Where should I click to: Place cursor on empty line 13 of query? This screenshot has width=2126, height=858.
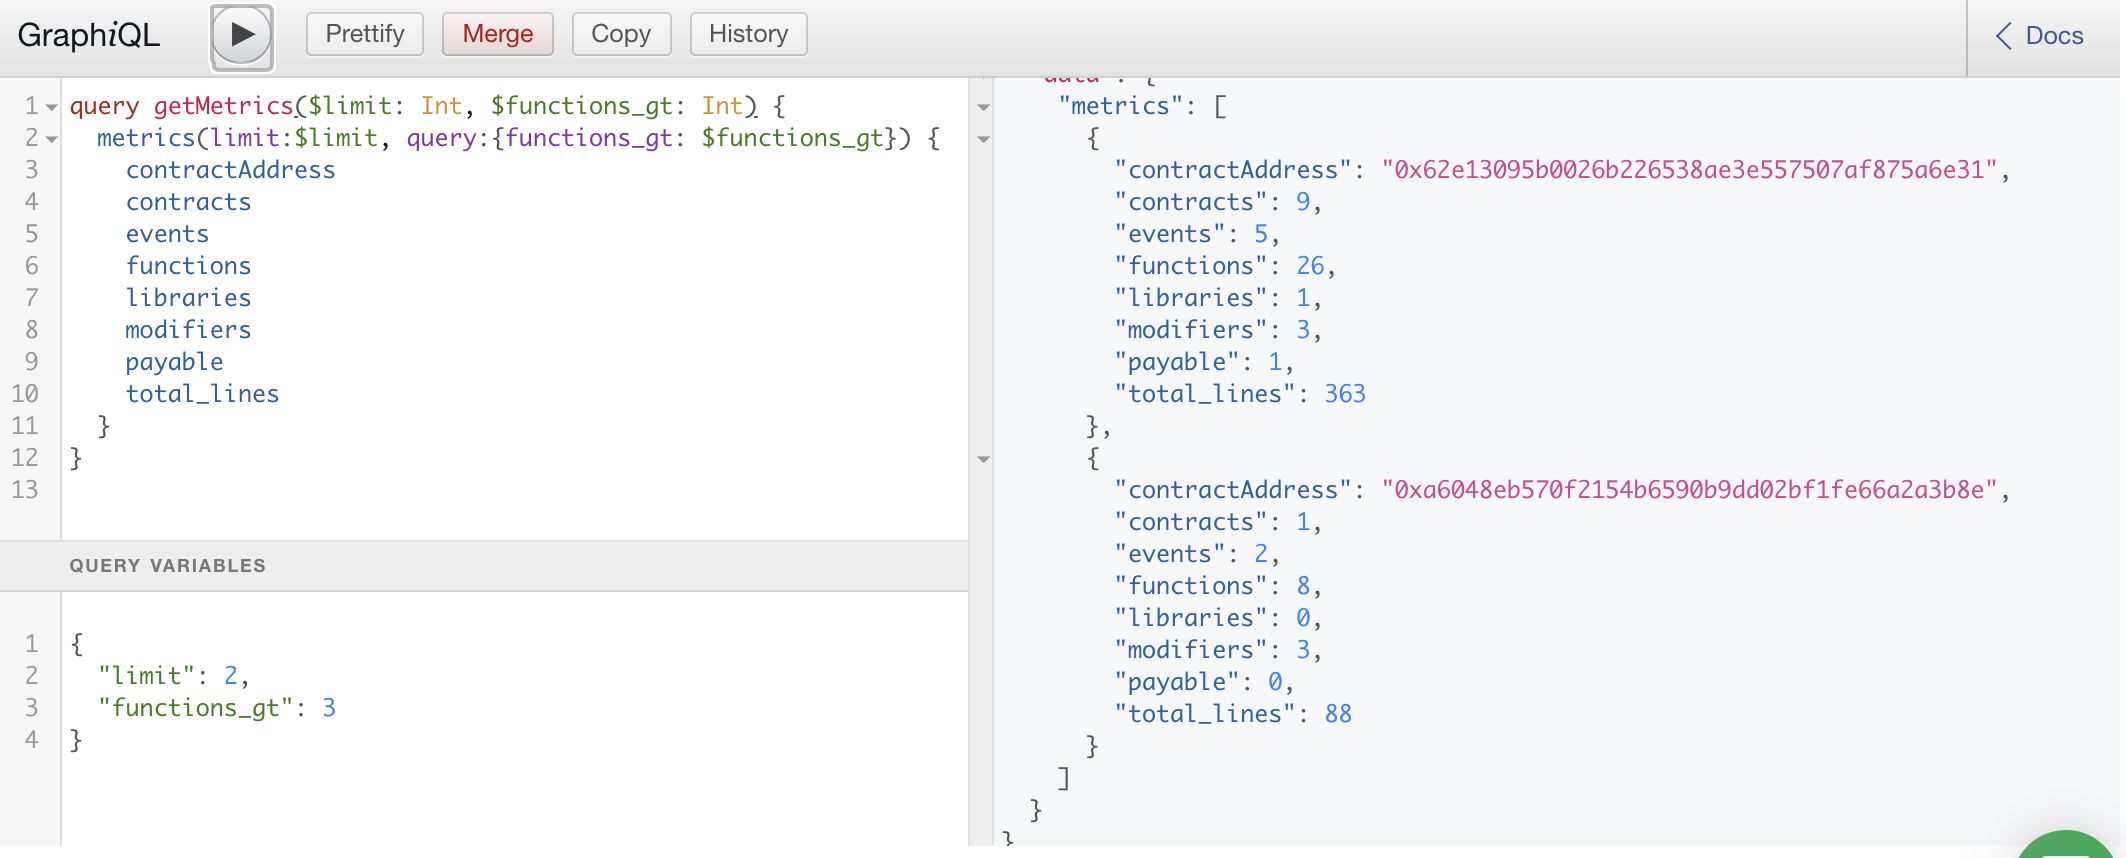(300, 490)
